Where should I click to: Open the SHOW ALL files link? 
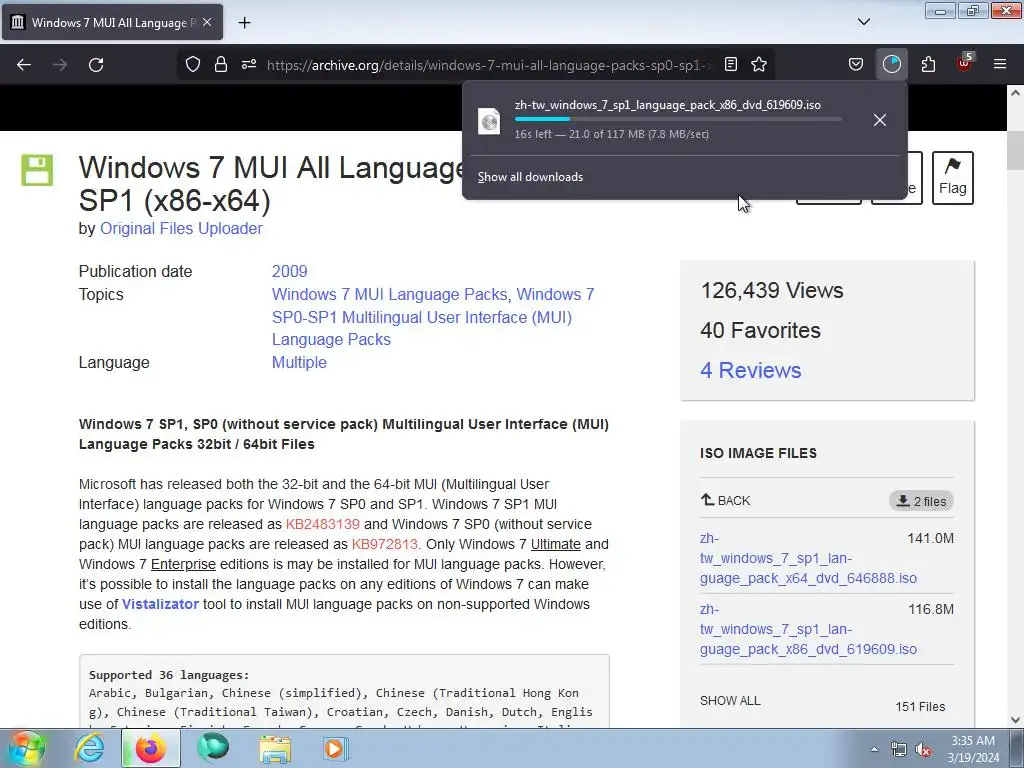tap(729, 701)
